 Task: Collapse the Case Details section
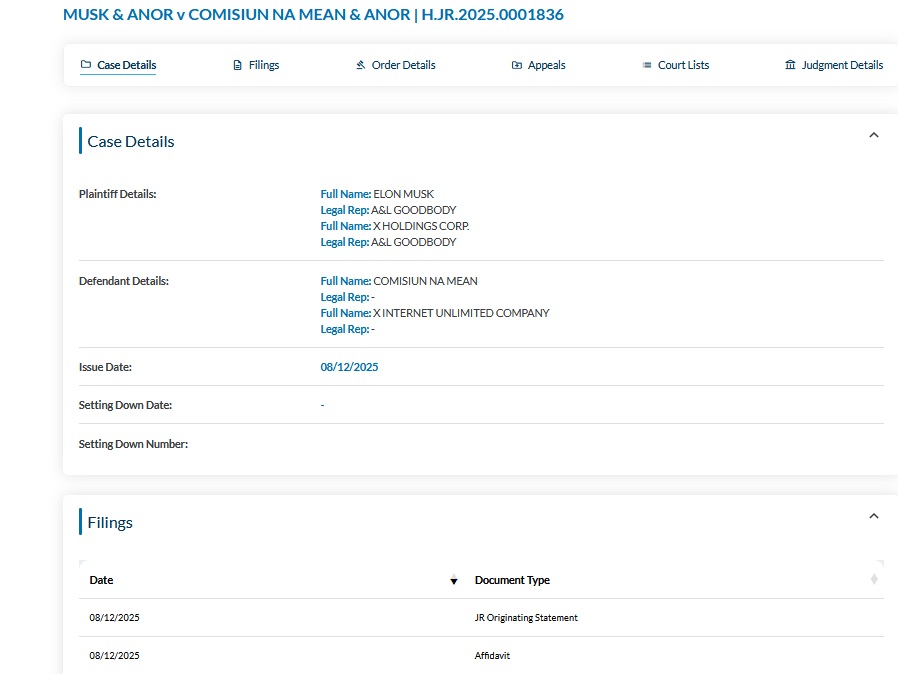pos(874,135)
